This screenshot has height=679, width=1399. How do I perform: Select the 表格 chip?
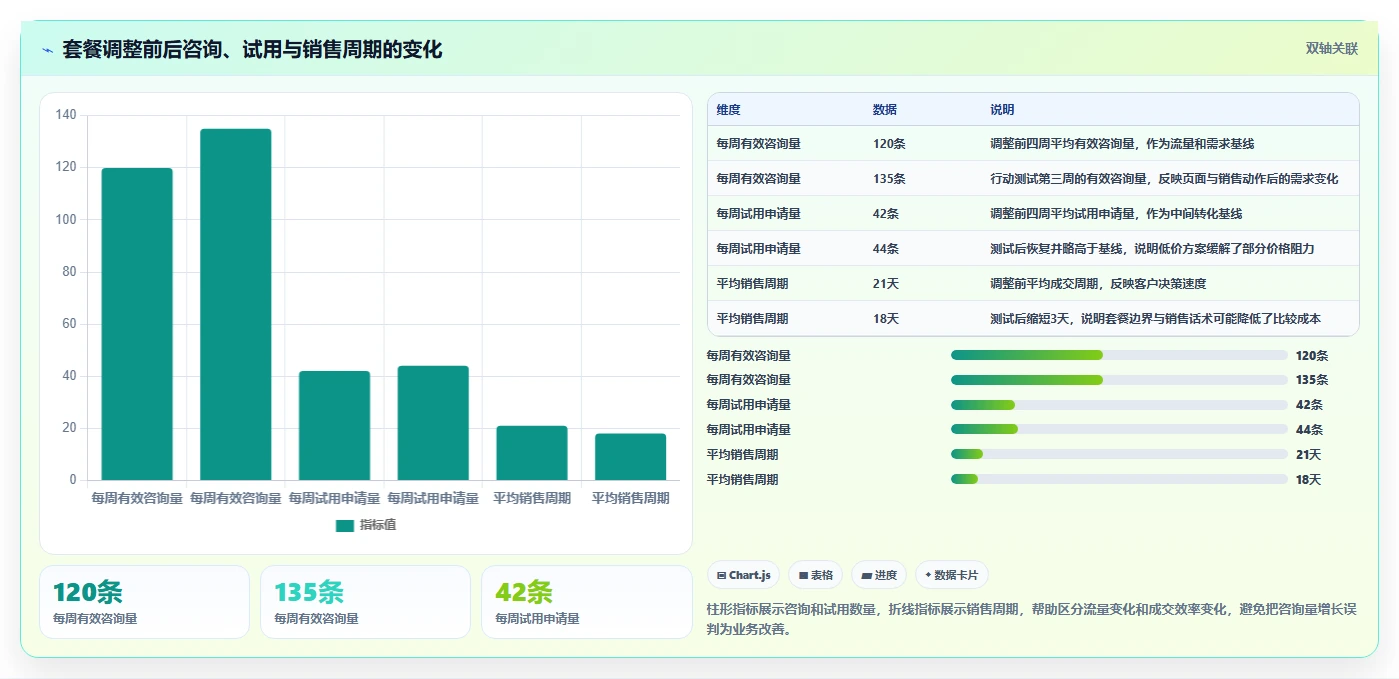click(816, 575)
